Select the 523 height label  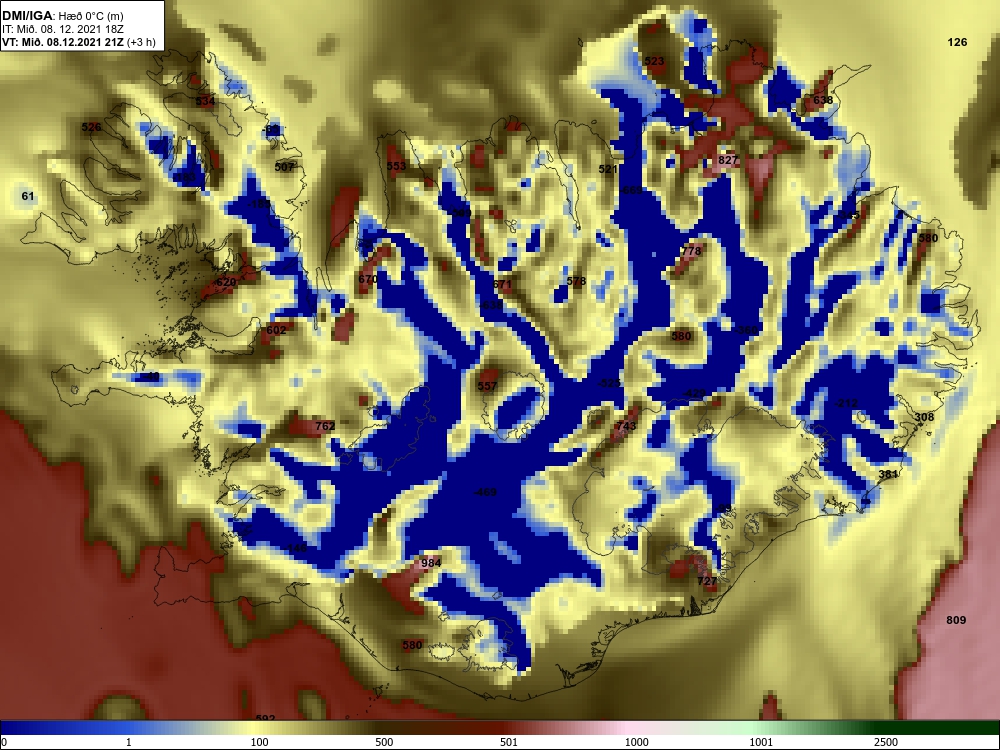(x=654, y=61)
